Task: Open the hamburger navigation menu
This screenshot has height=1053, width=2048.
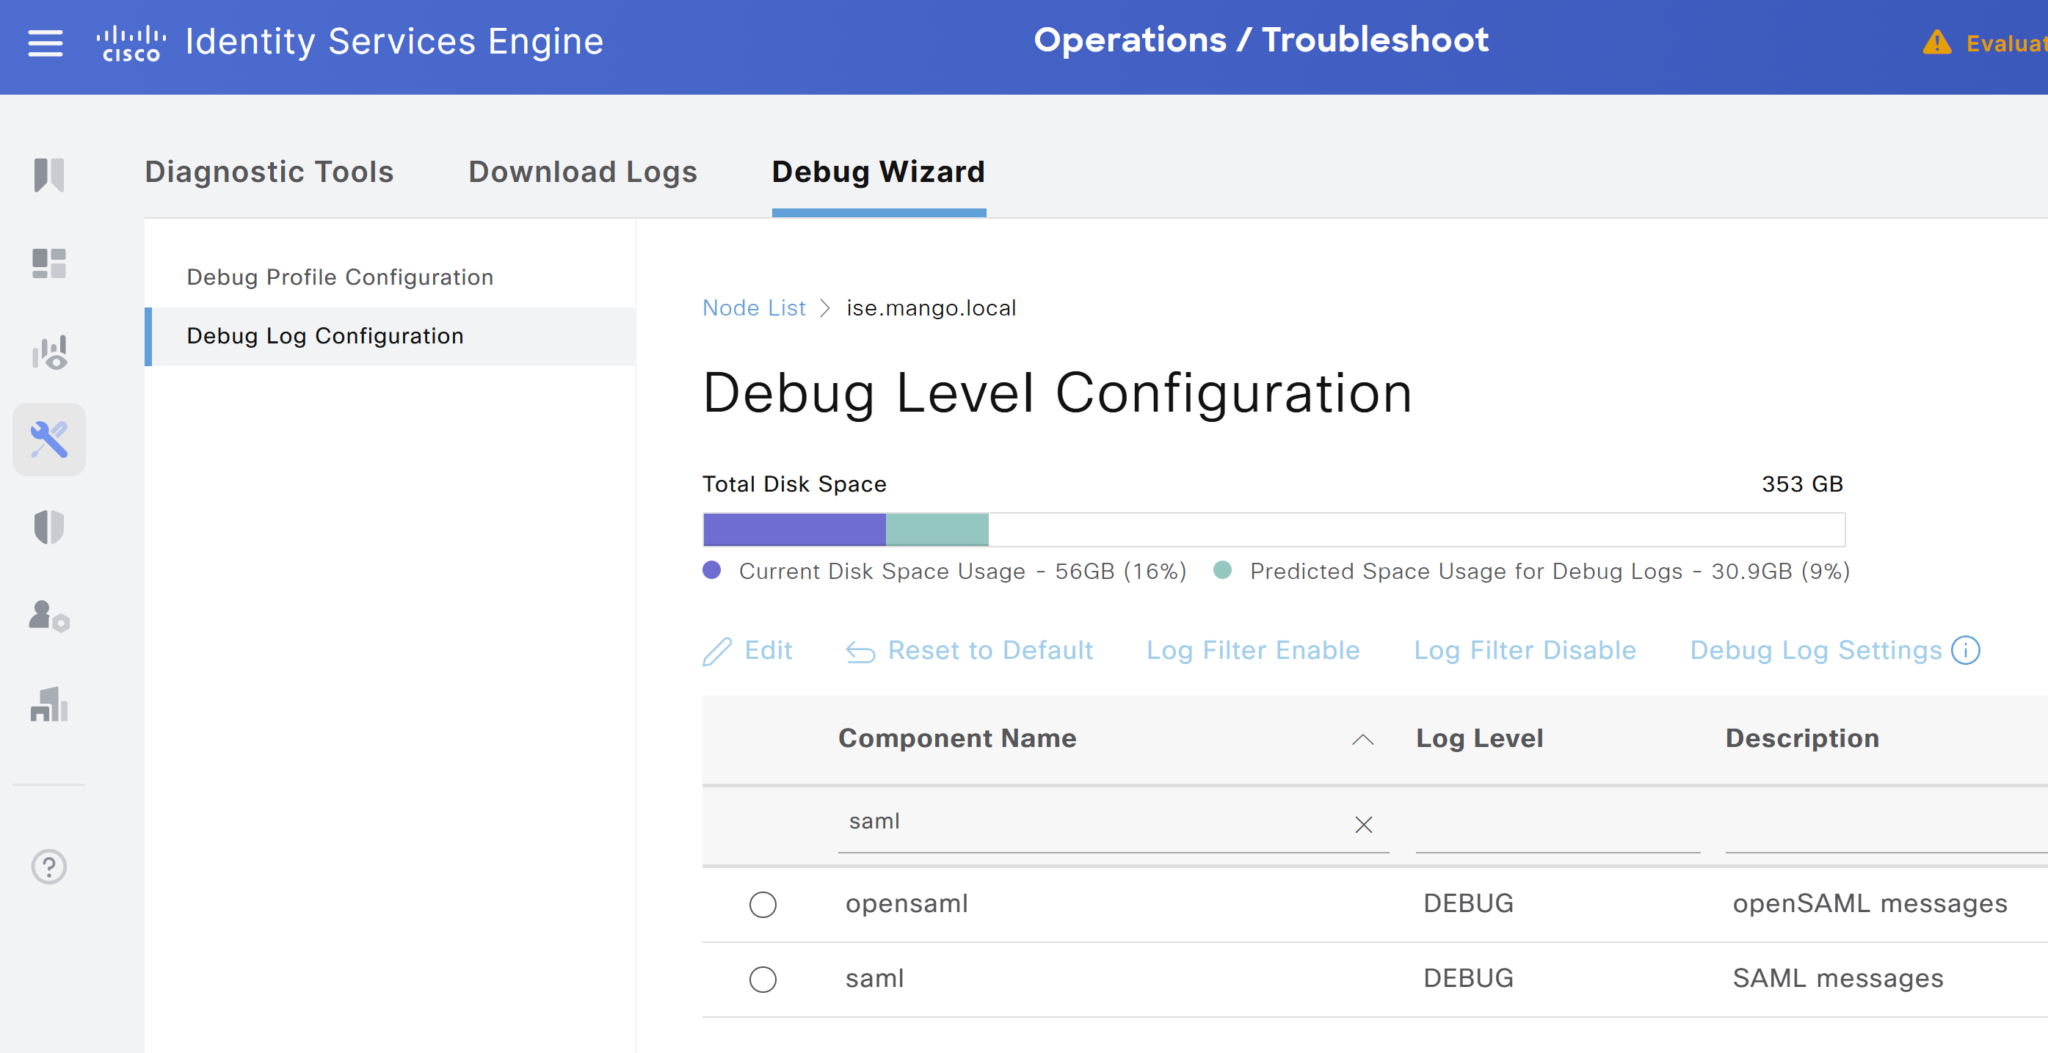Action: point(45,43)
